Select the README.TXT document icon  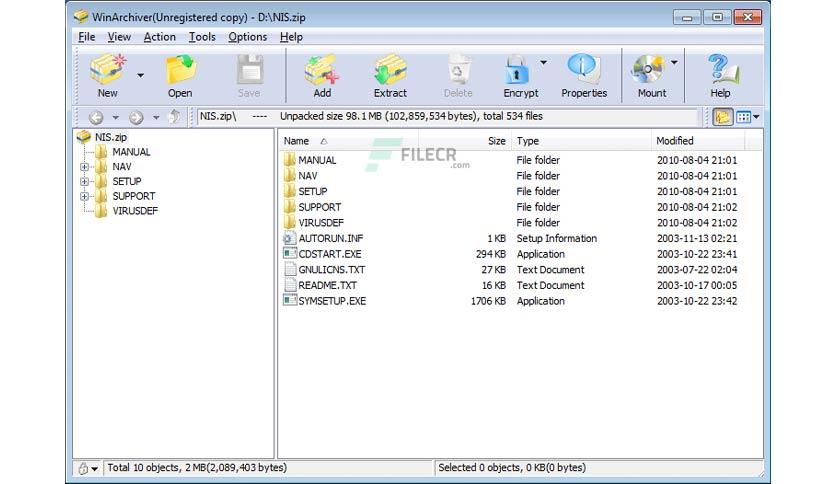[290, 285]
